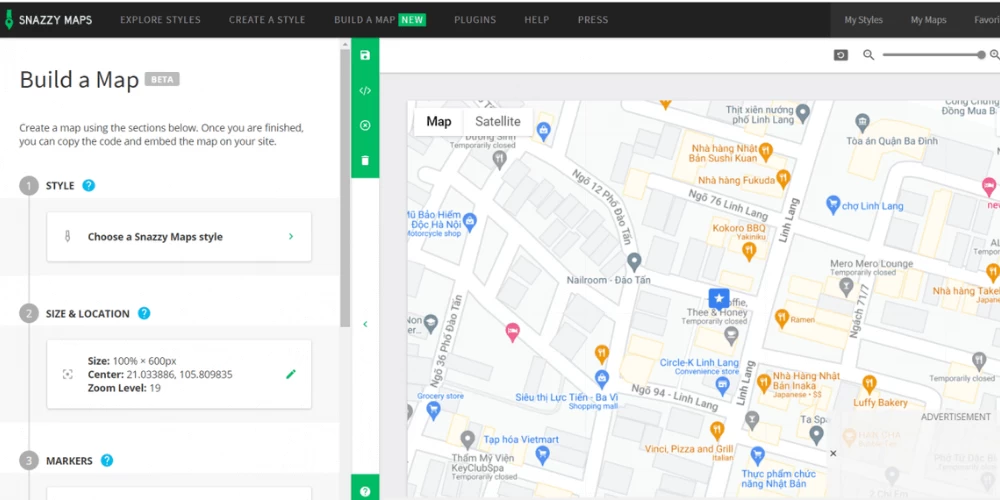Click Nailroom - Đào Tấn location pin

[634, 261]
